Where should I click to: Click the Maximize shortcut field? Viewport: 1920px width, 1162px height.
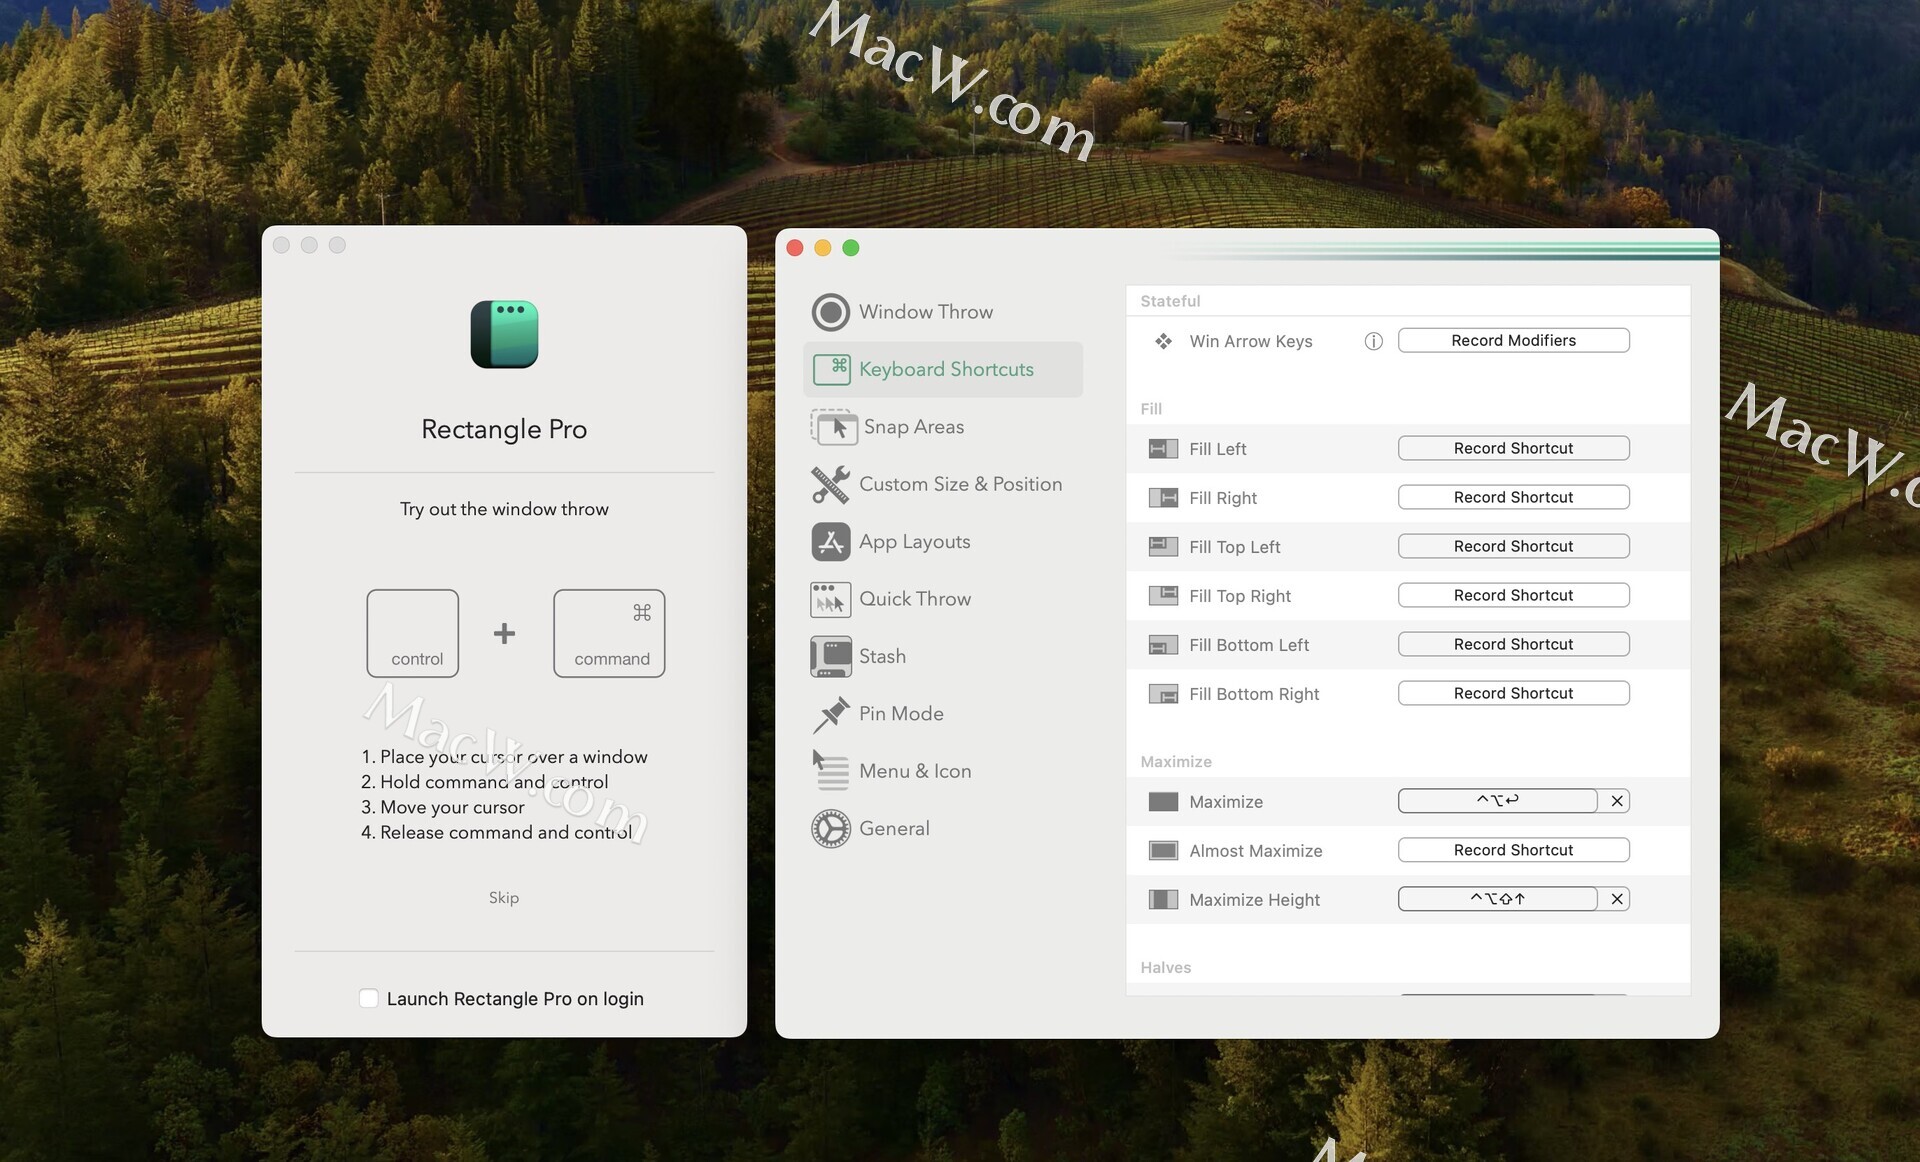click(1497, 801)
